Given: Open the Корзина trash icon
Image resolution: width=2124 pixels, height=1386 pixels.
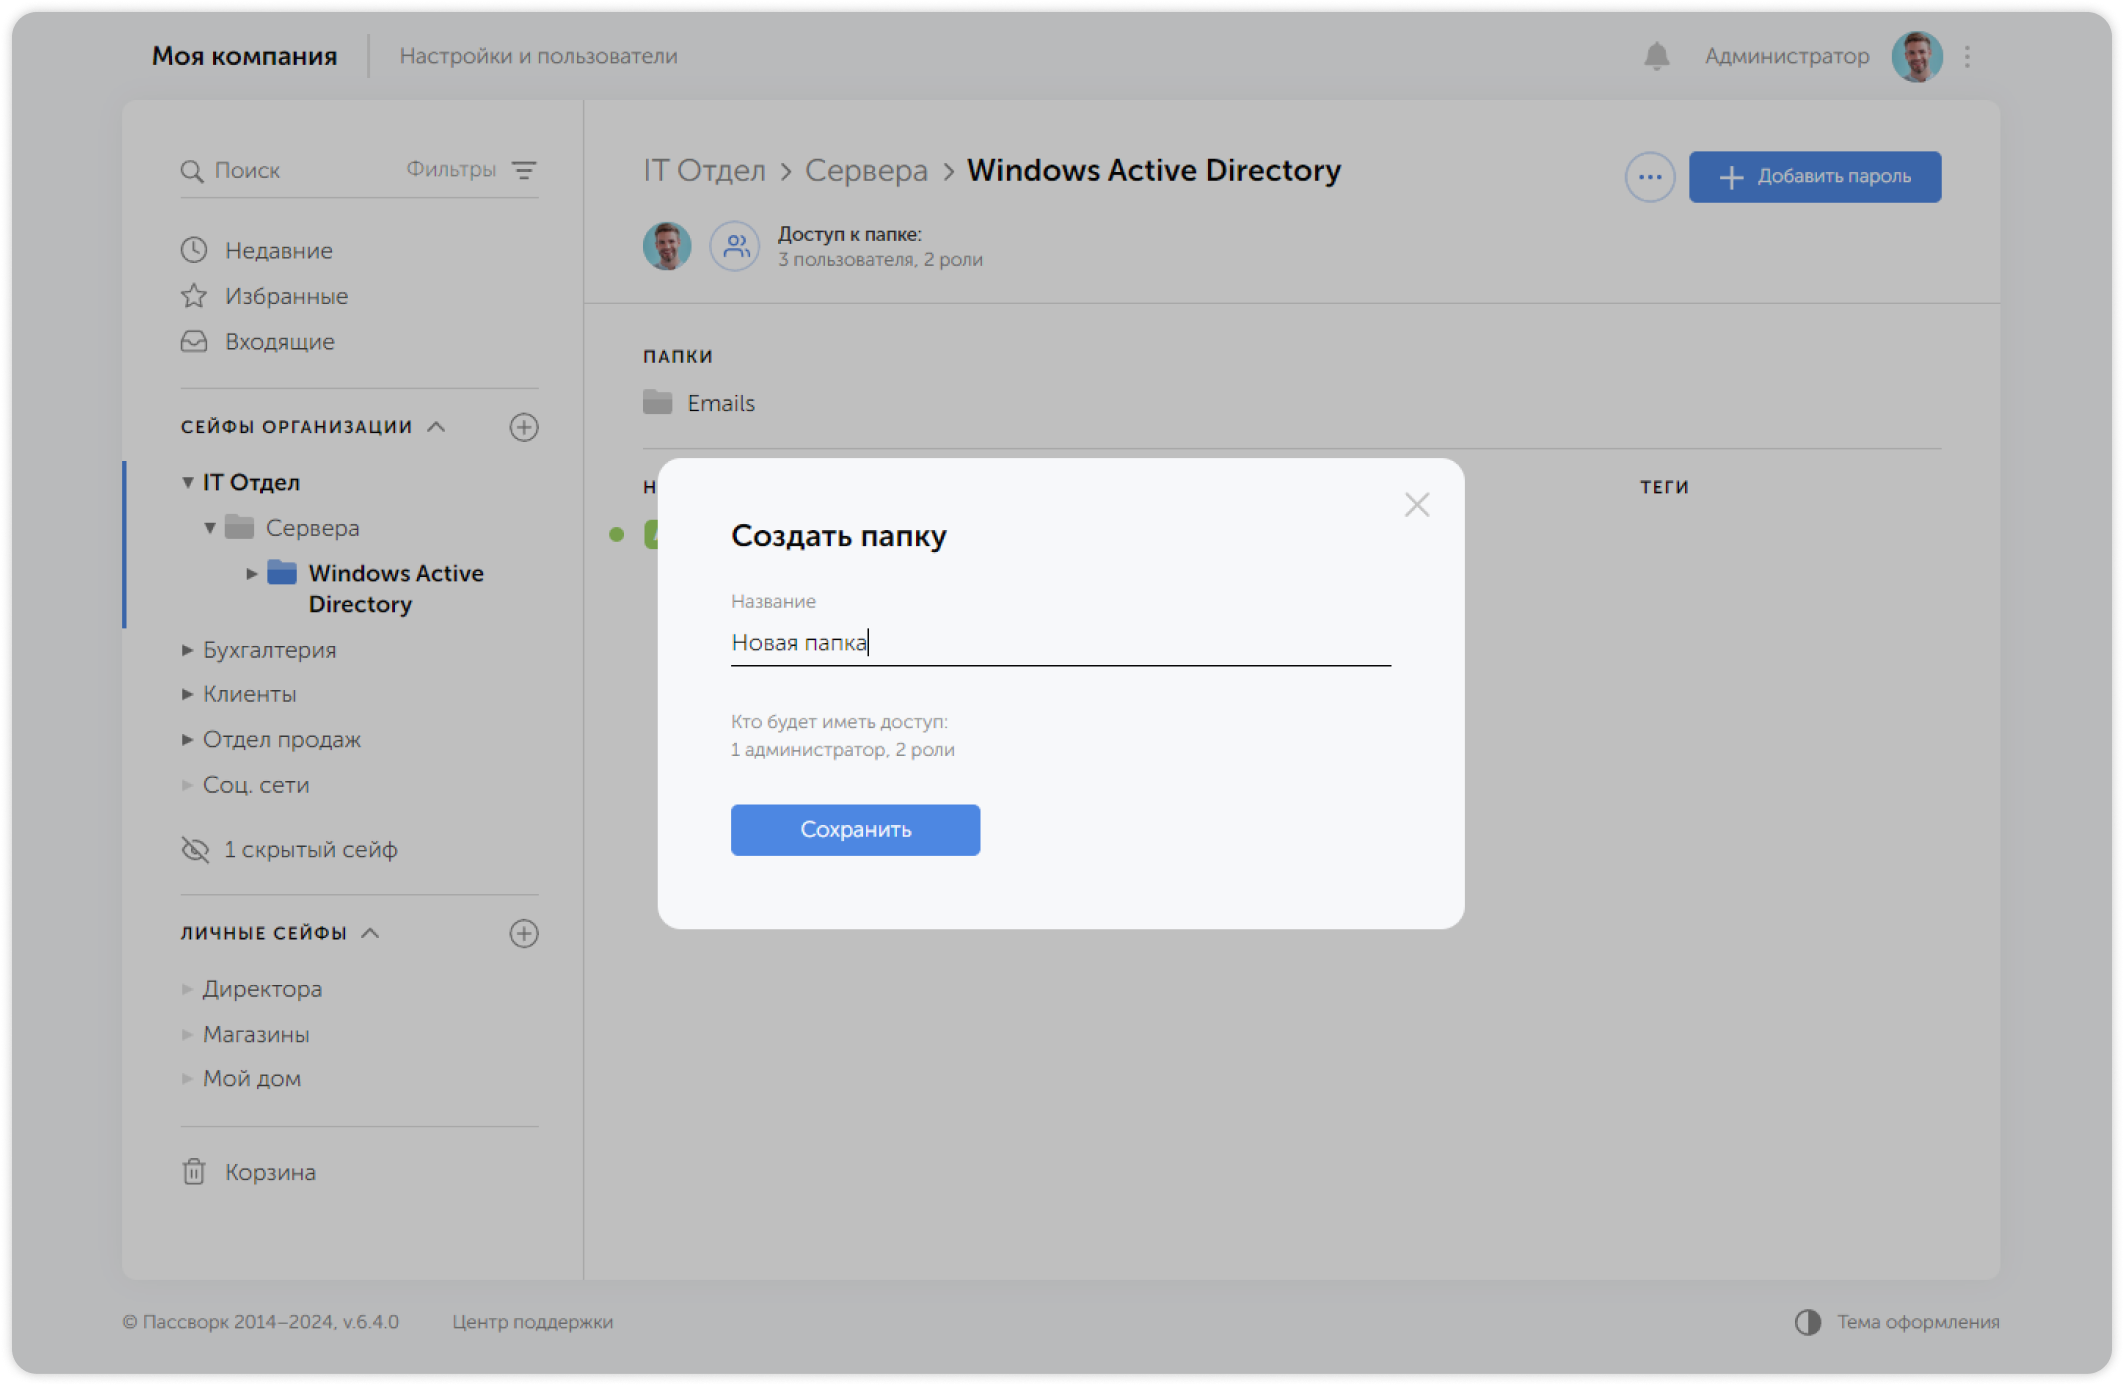Looking at the screenshot, I should [194, 1171].
